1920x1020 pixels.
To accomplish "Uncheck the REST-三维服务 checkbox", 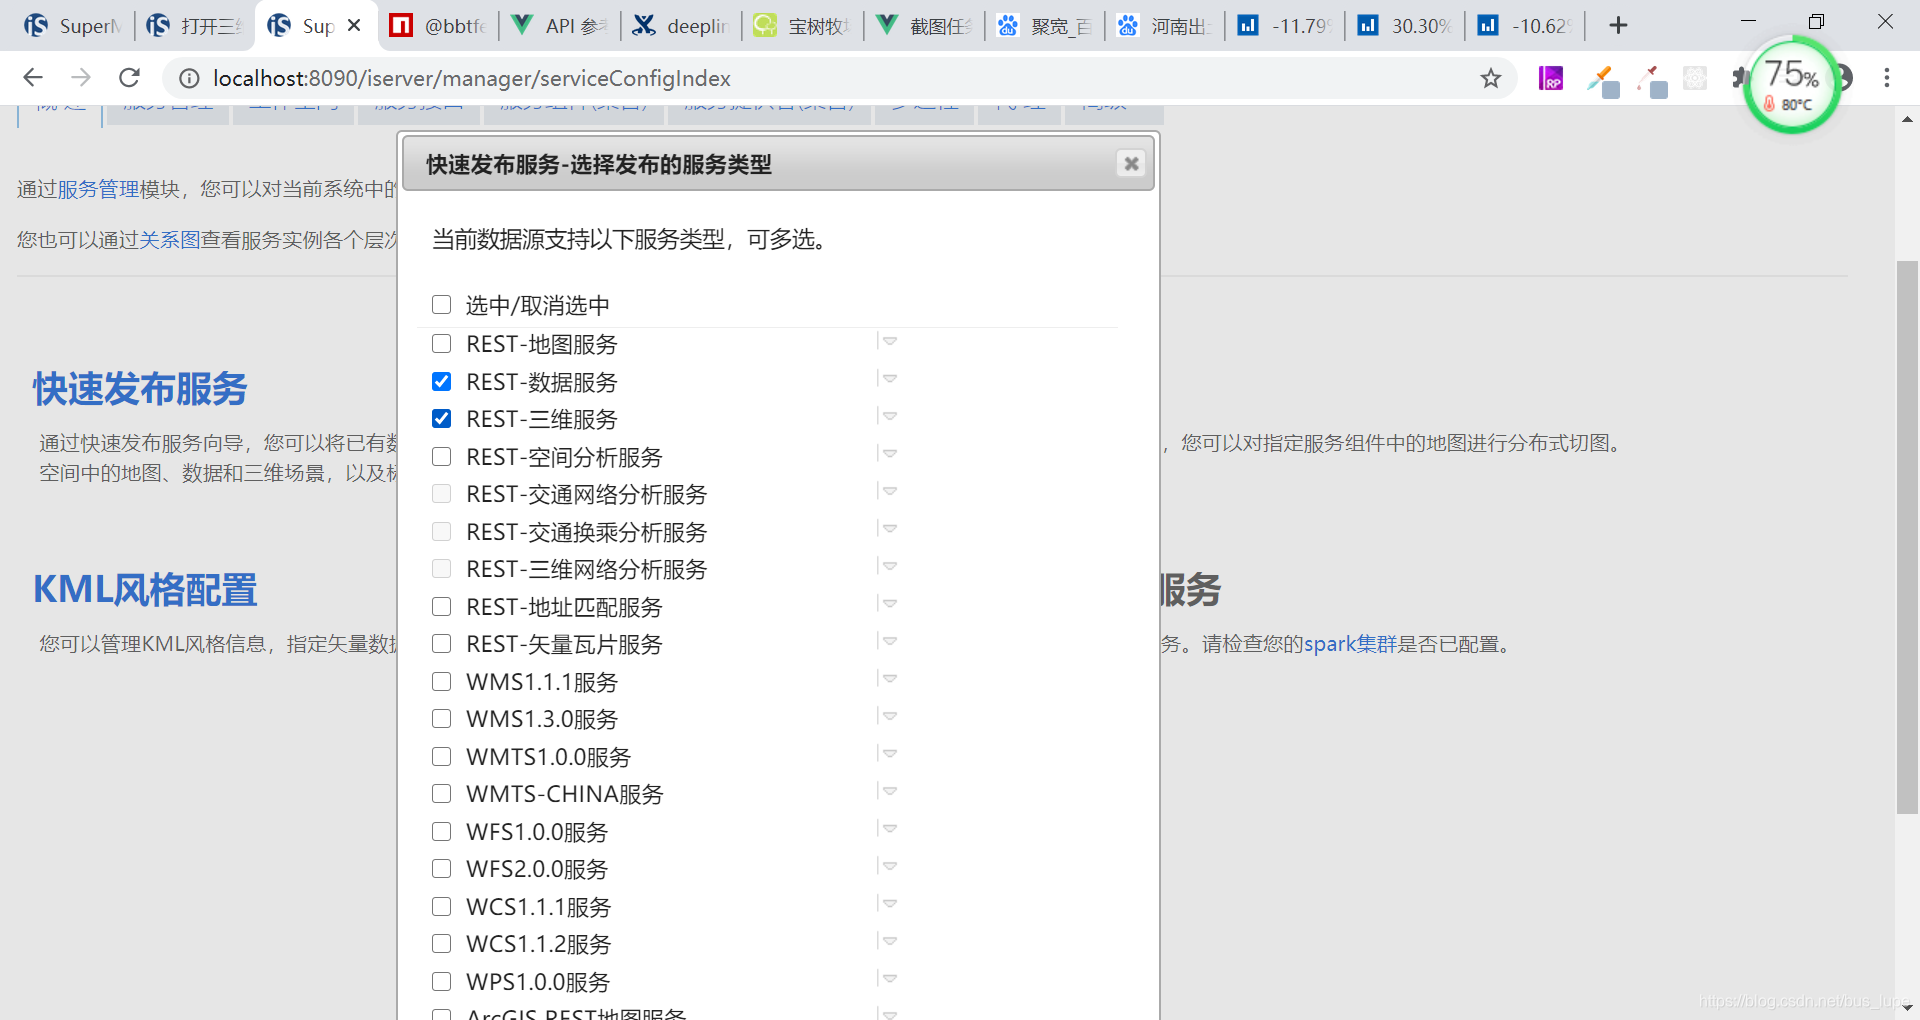I will tap(441, 419).
